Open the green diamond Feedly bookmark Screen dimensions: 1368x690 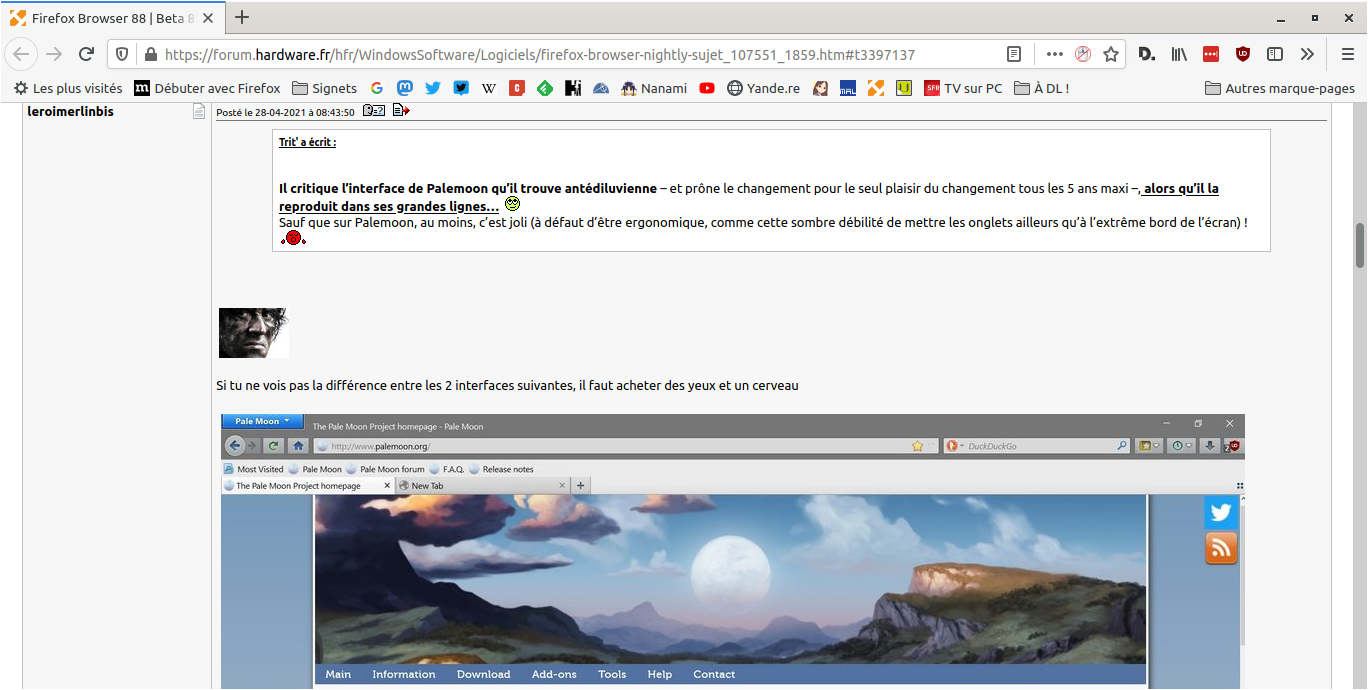tap(545, 88)
